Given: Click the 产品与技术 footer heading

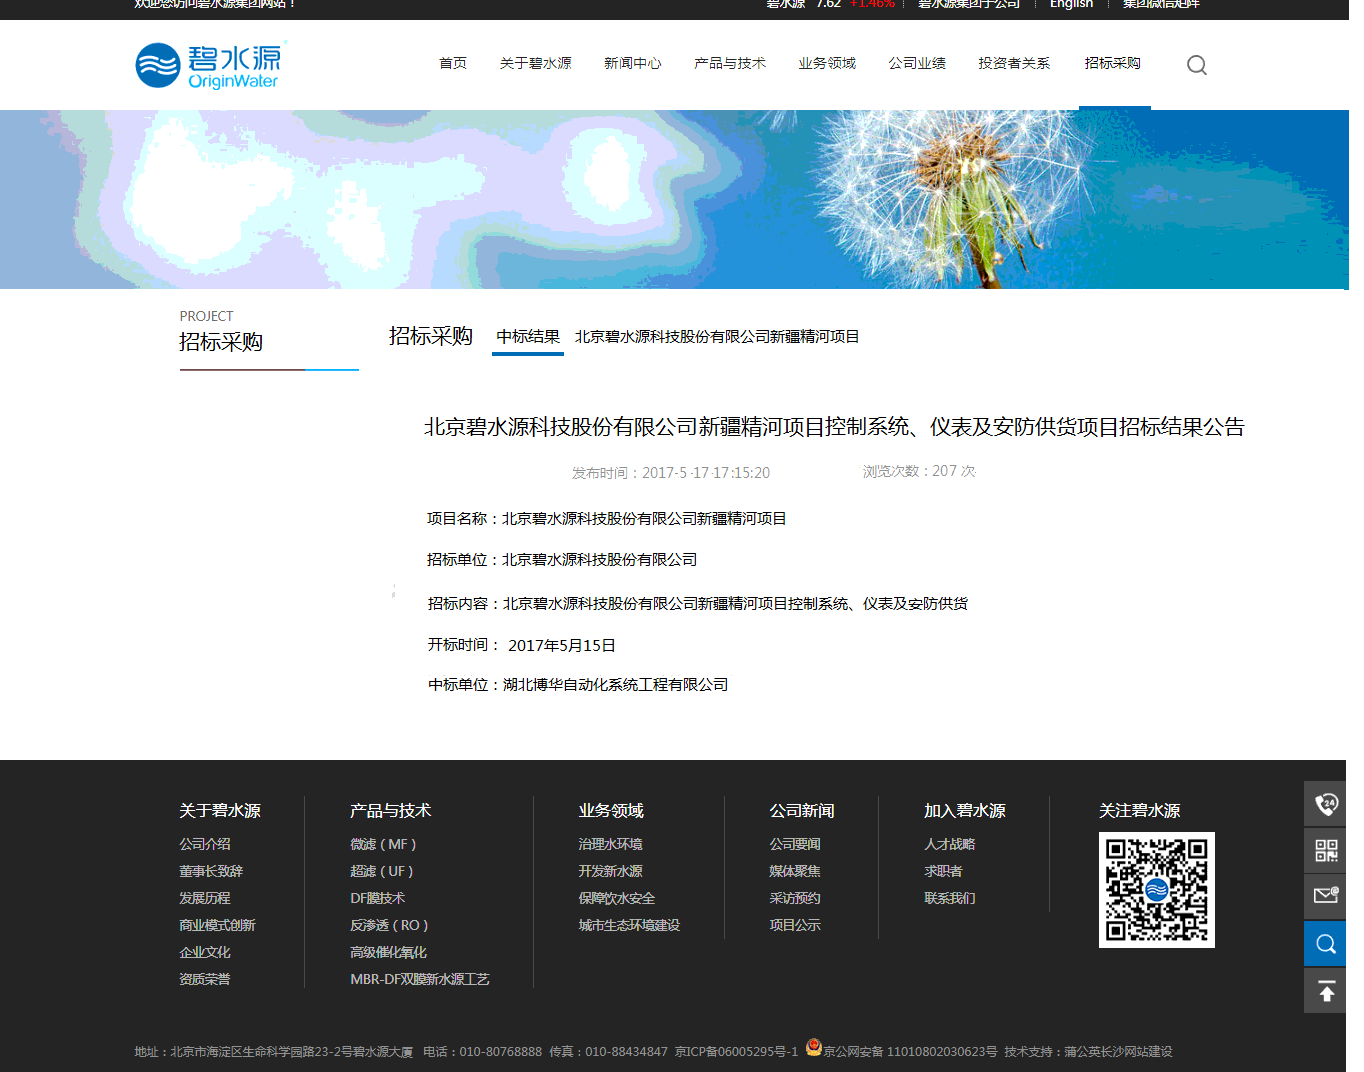Looking at the screenshot, I should tap(391, 810).
